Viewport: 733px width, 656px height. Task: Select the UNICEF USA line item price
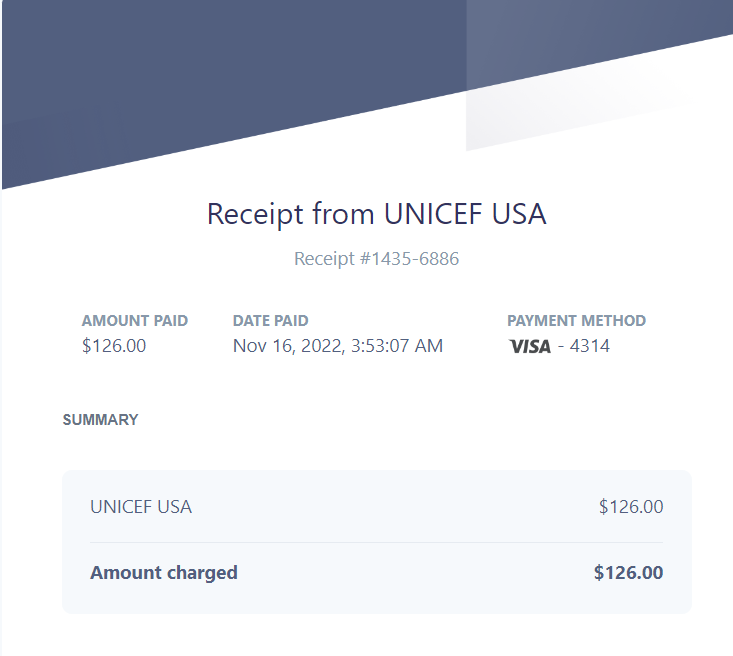click(631, 507)
